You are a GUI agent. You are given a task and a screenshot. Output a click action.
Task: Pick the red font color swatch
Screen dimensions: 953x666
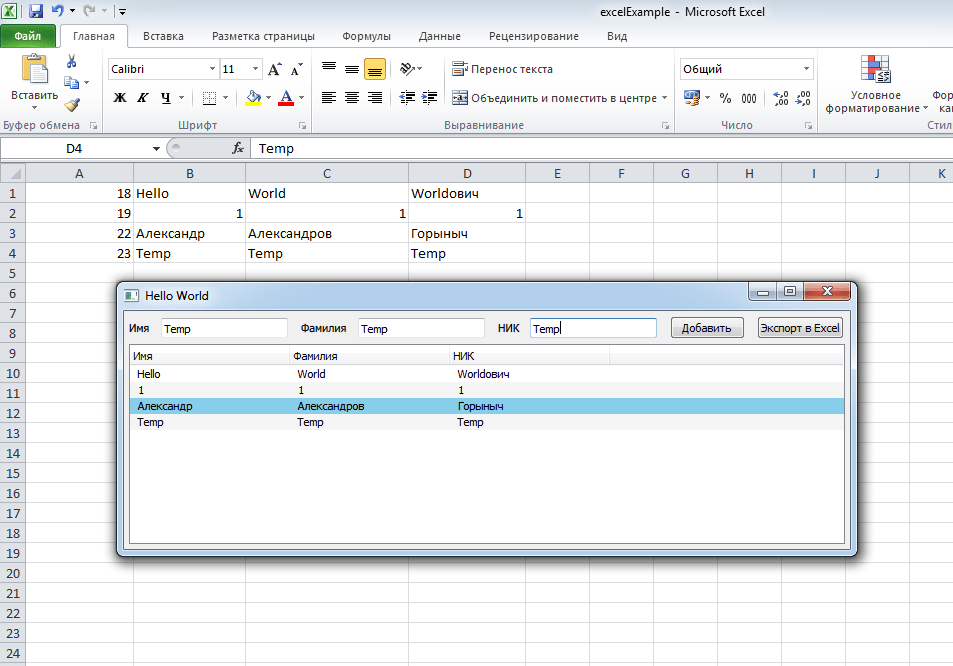(x=285, y=102)
